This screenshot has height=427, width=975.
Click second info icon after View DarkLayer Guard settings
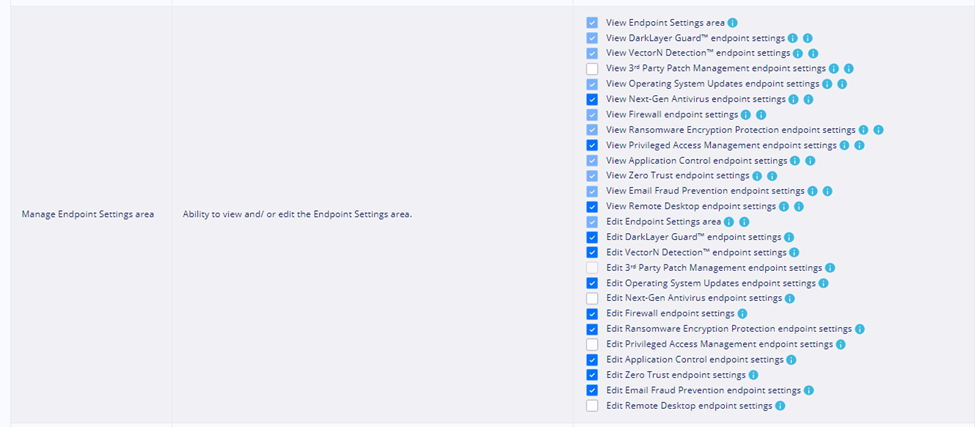pyautogui.click(x=808, y=38)
